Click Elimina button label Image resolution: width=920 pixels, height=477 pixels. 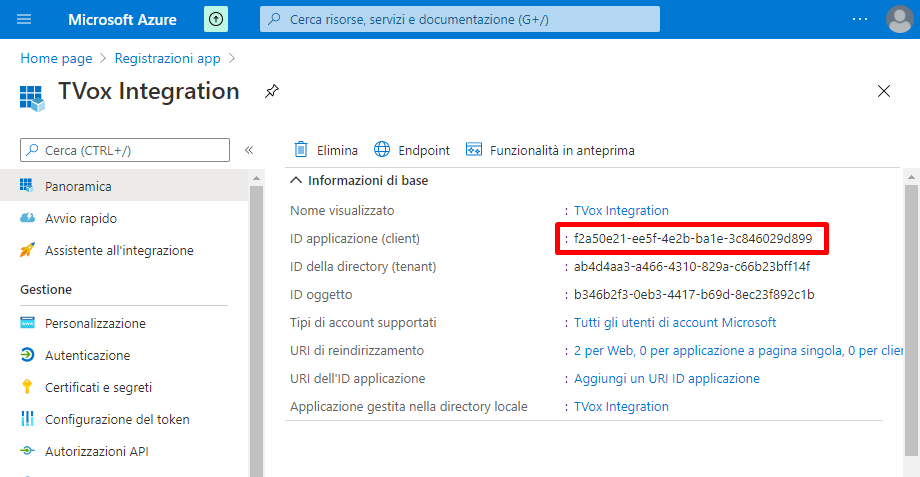tap(337, 151)
